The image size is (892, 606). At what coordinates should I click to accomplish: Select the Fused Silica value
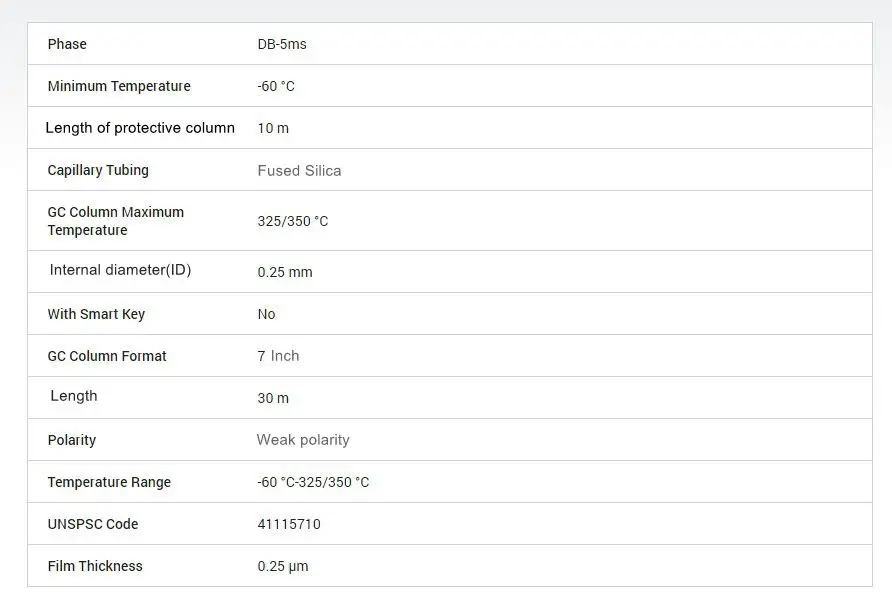[299, 171]
